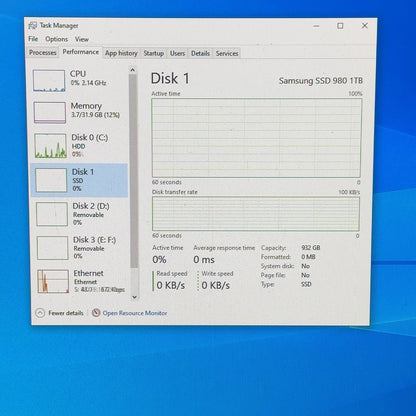Click the sidebar scroll down arrow
The height and width of the screenshot is (416, 416).
(134, 297)
